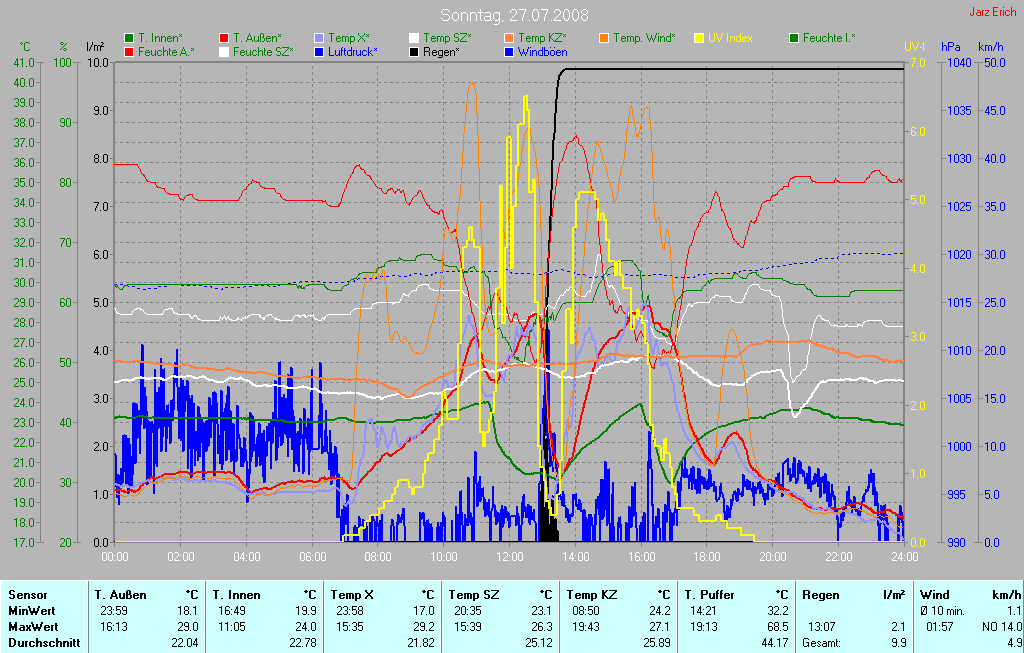Screen dimensions: 1024x653
Task: Select the 'Temp X*' legend label
Action: 349,39
